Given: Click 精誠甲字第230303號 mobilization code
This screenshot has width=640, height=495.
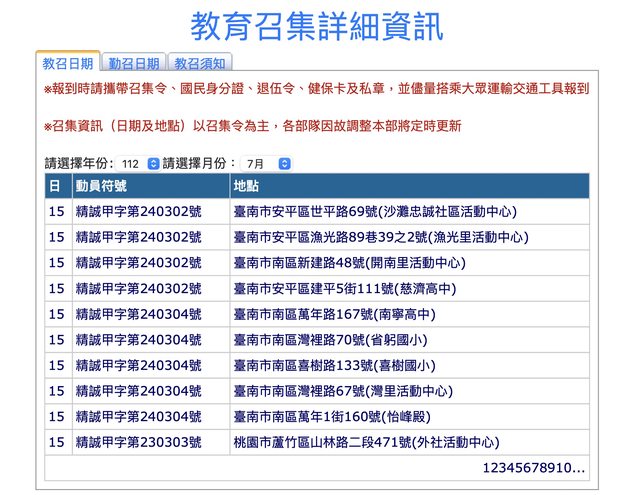Looking at the screenshot, I should click(138, 442).
